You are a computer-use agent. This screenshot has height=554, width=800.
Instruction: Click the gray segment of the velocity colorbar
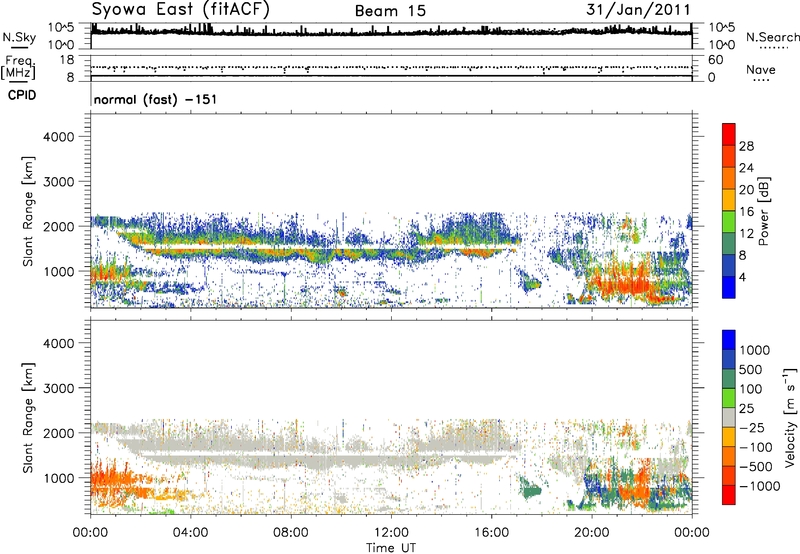click(729, 417)
